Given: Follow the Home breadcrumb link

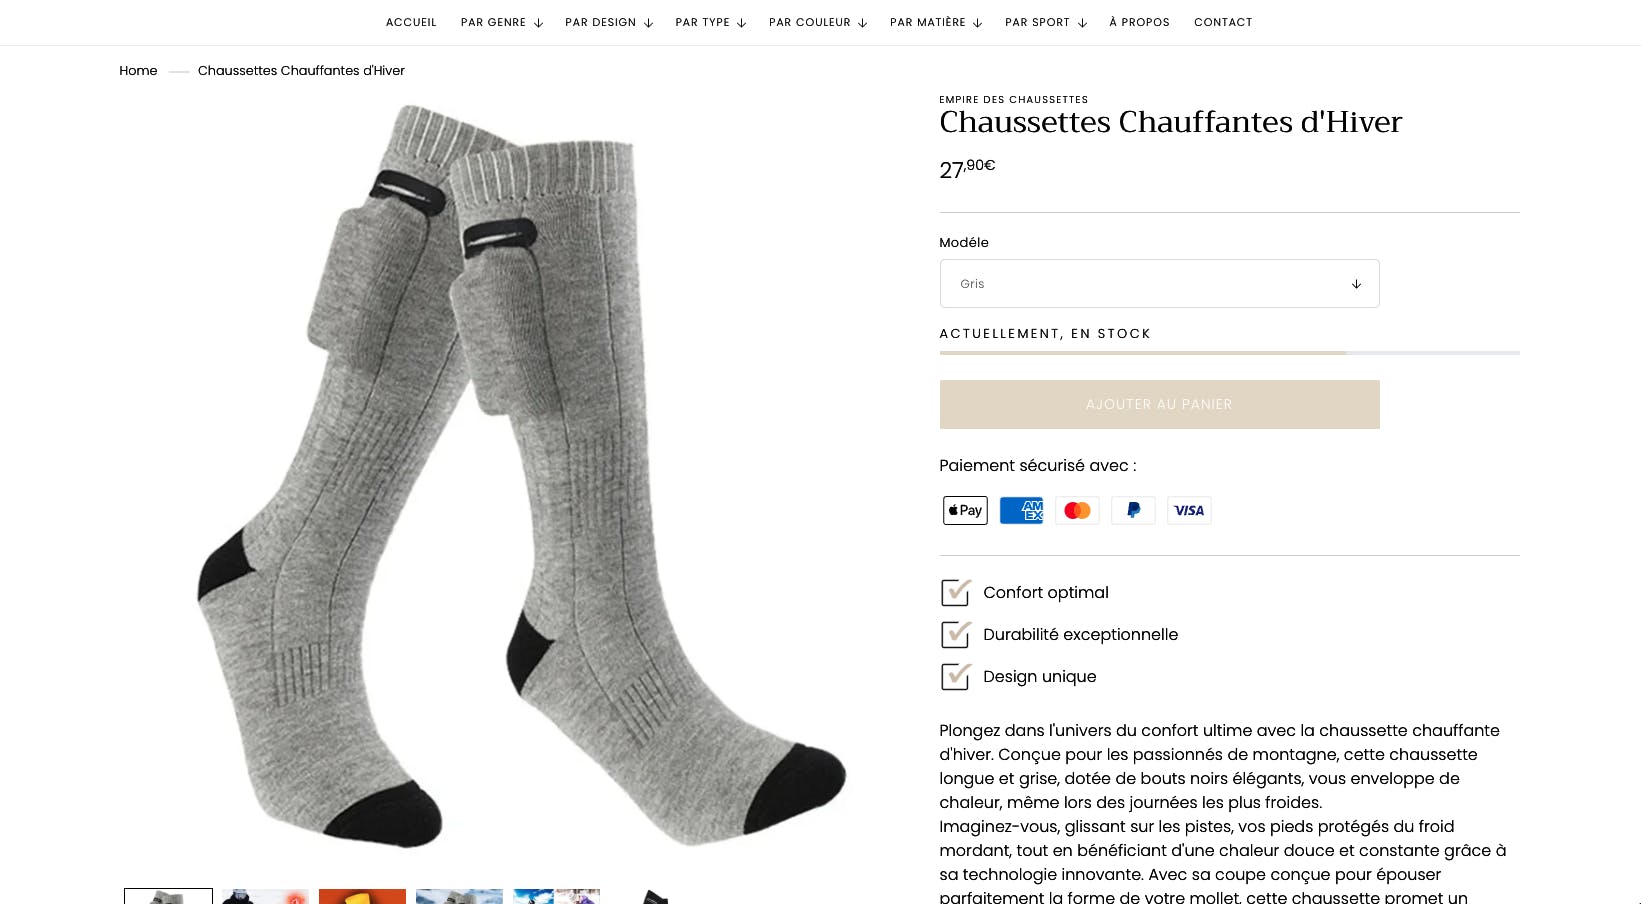Looking at the screenshot, I should [x=138, y=70].
